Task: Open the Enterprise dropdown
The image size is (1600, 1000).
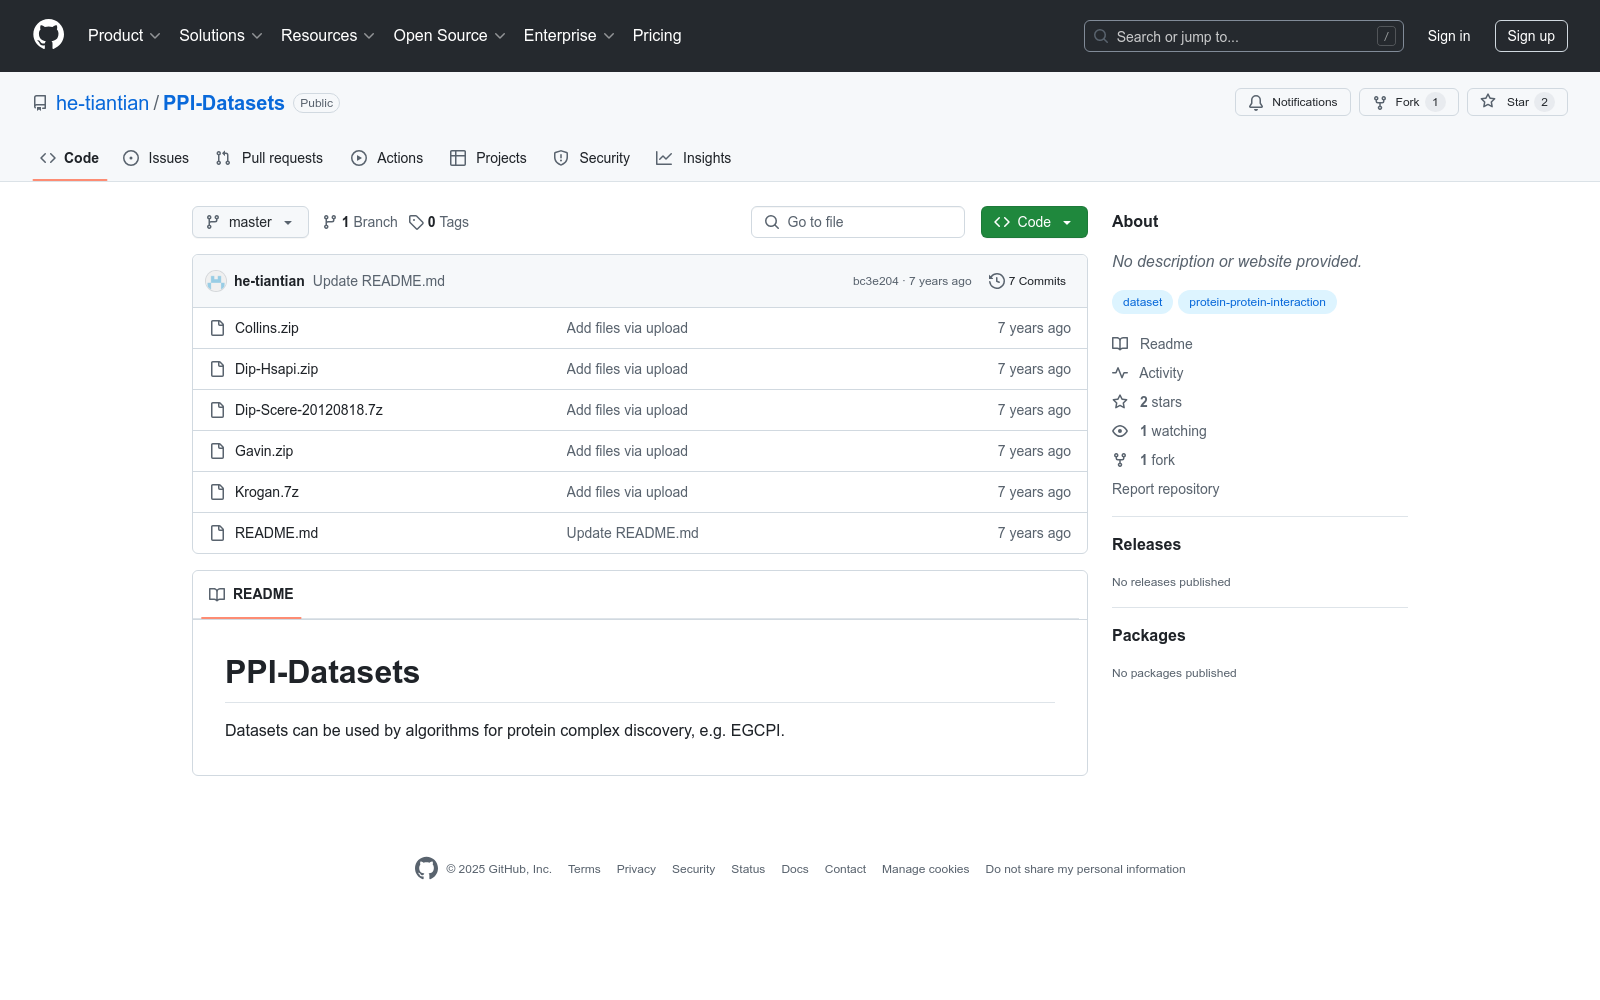Action: click(569, 36)
